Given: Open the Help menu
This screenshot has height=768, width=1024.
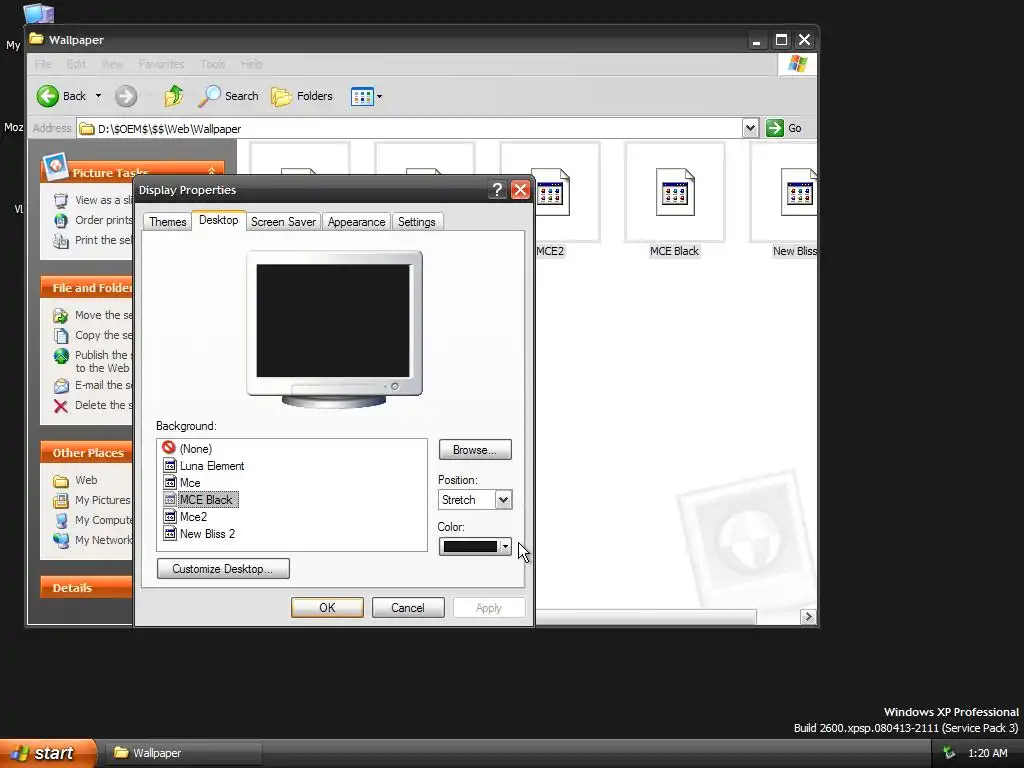Looking at the screenshot, I should coord(251,64).
